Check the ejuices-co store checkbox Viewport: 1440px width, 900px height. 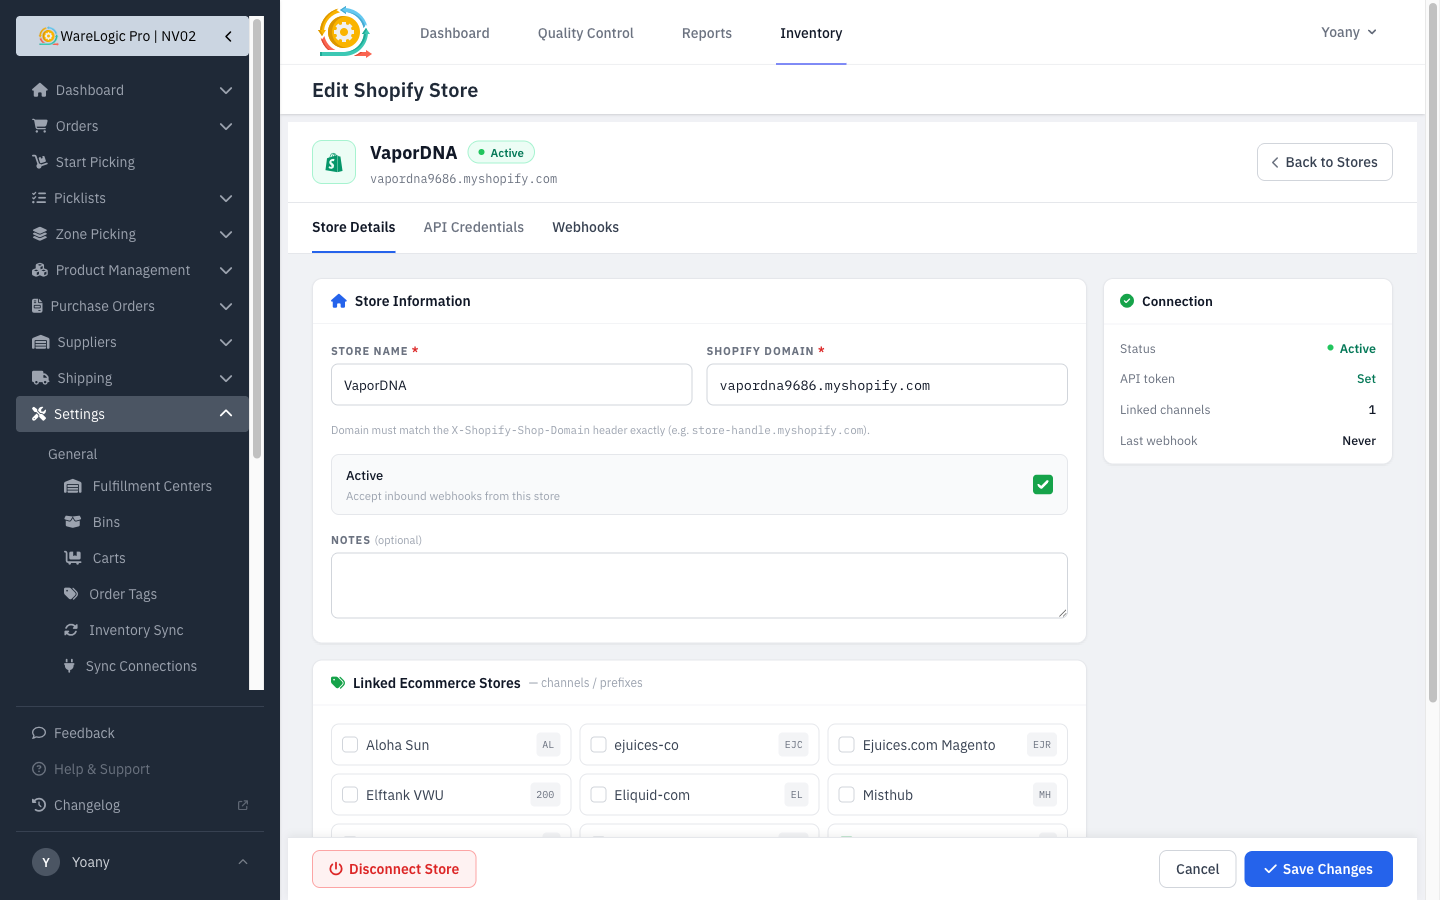(x=599, y=745)
